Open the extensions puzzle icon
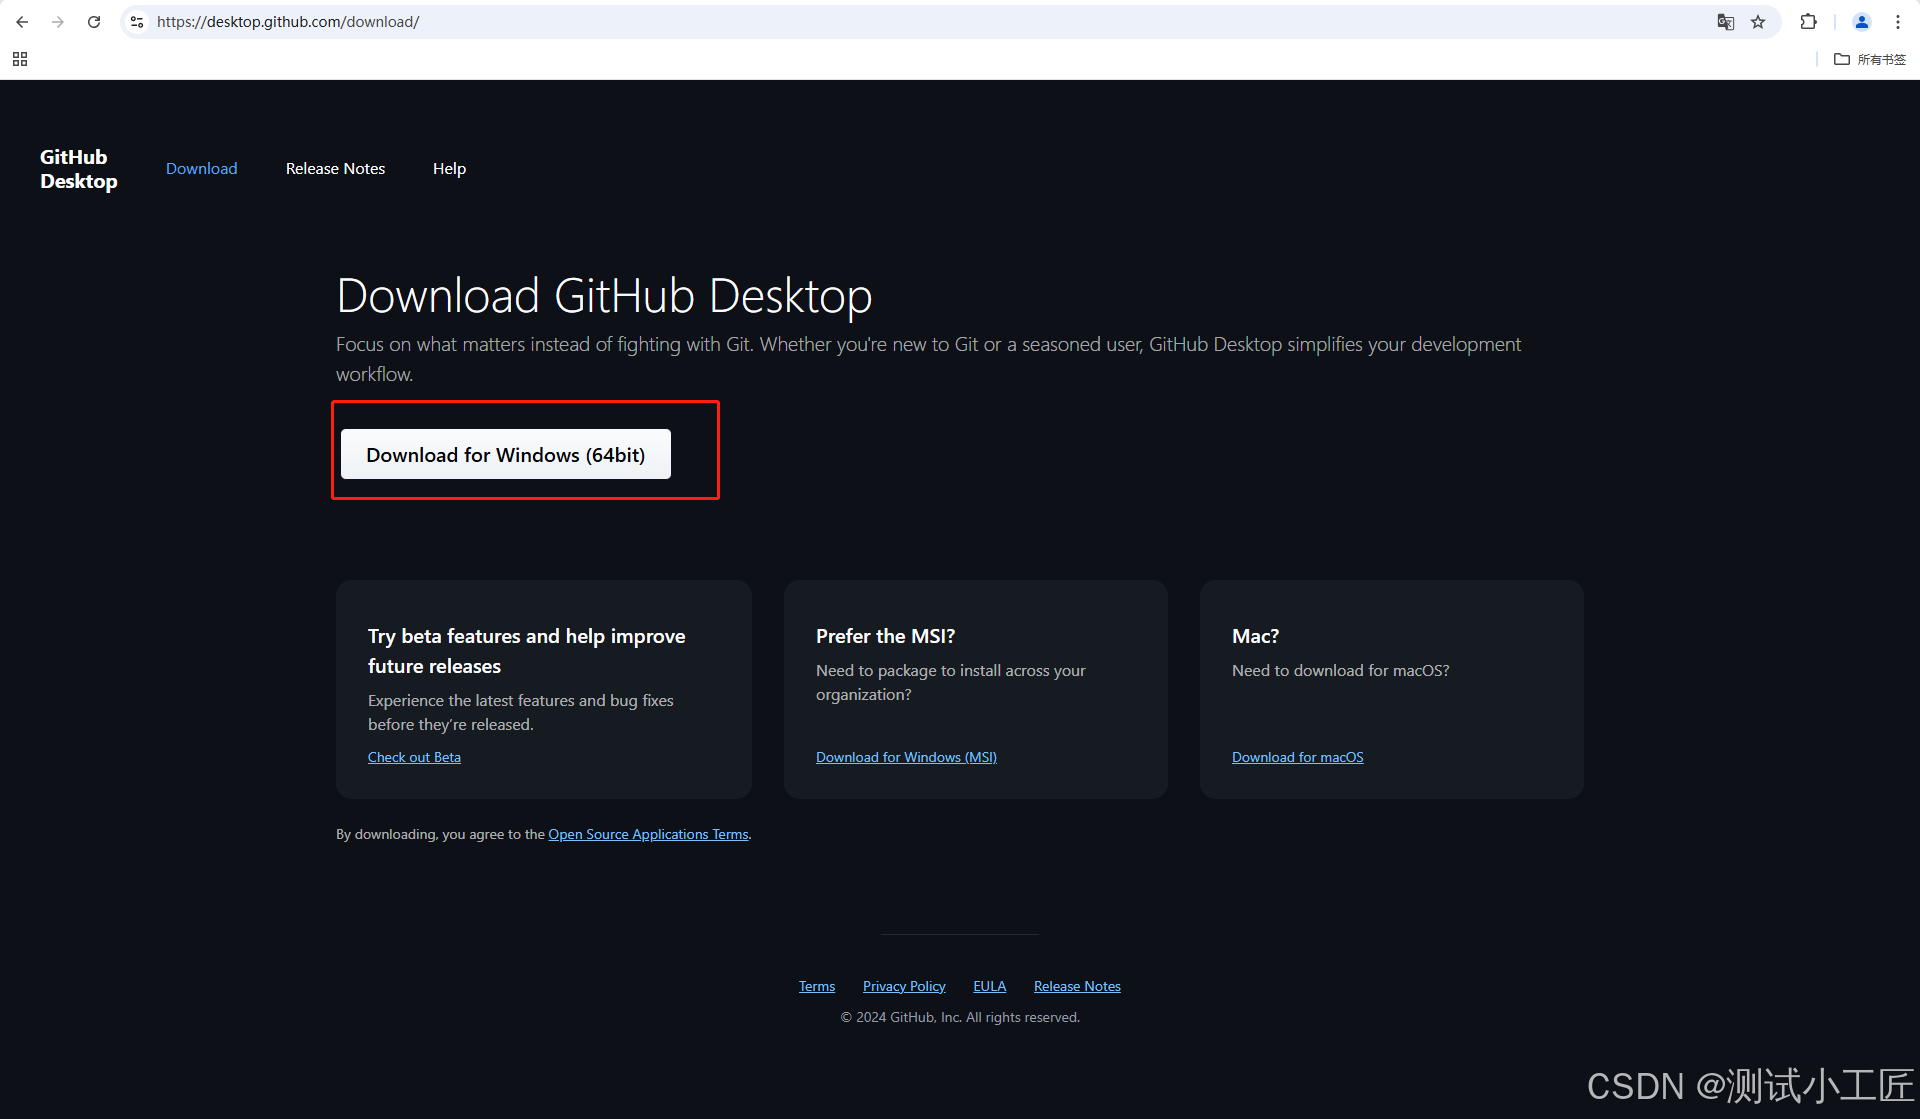The image size is (1920, 1119). pyautogui.click(x=1808, y=22)
